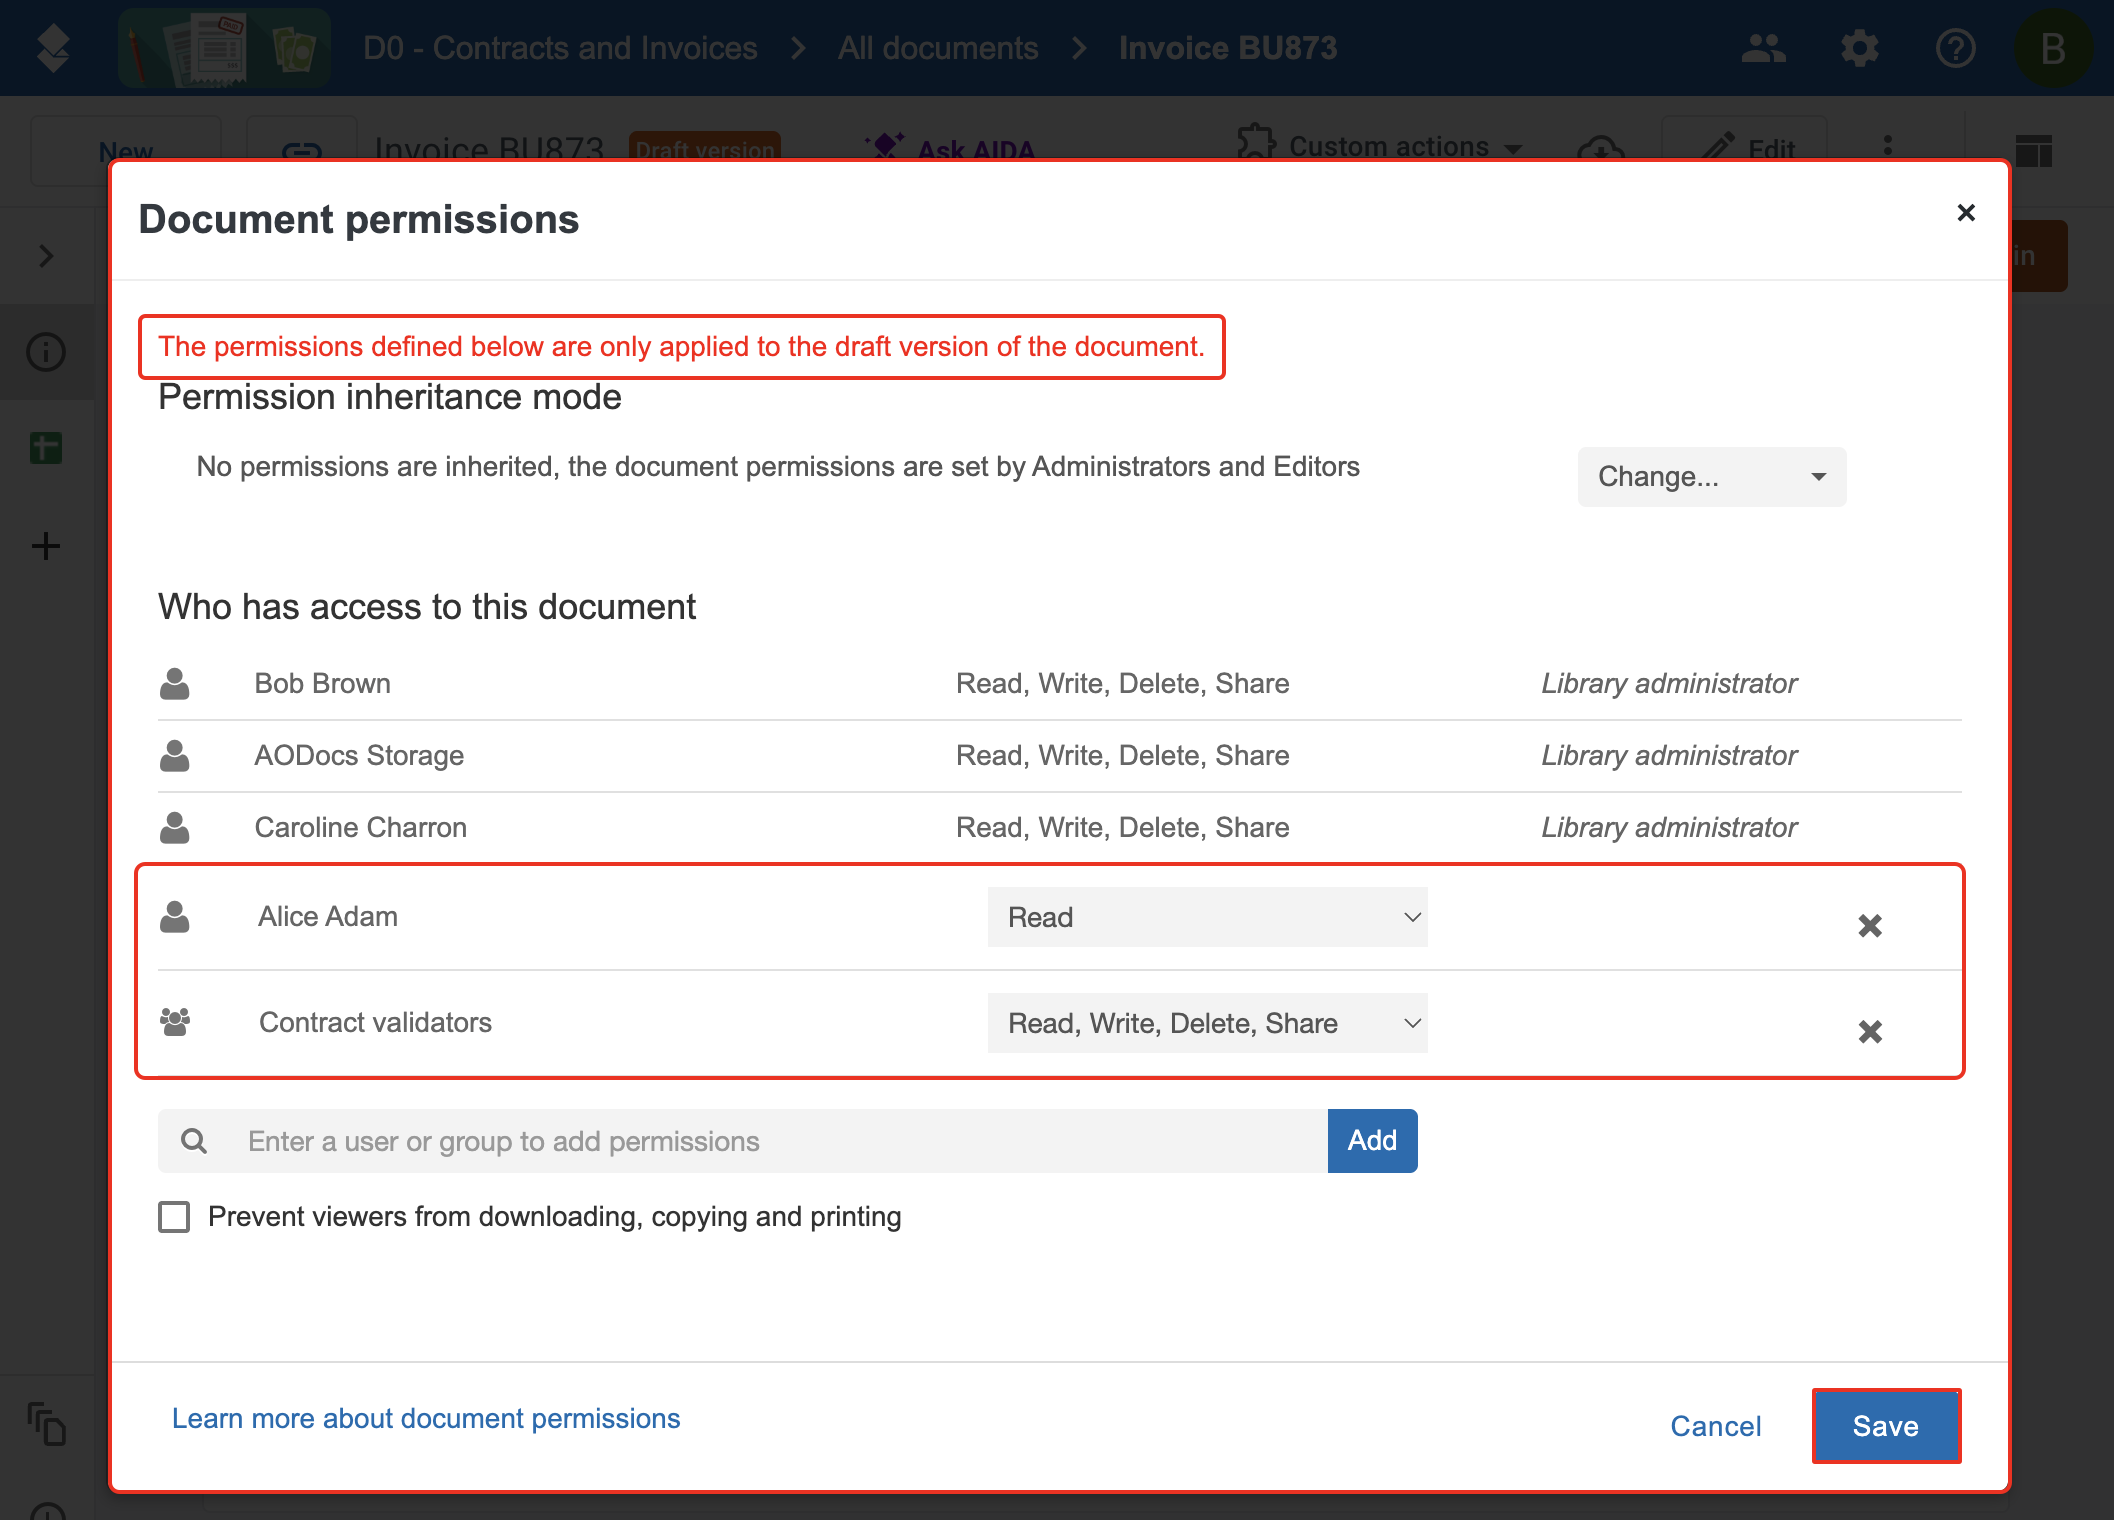Remove Contract validators permission with X icon
Screen dimensions: 2114x1520
(x=1869, y=1031)
